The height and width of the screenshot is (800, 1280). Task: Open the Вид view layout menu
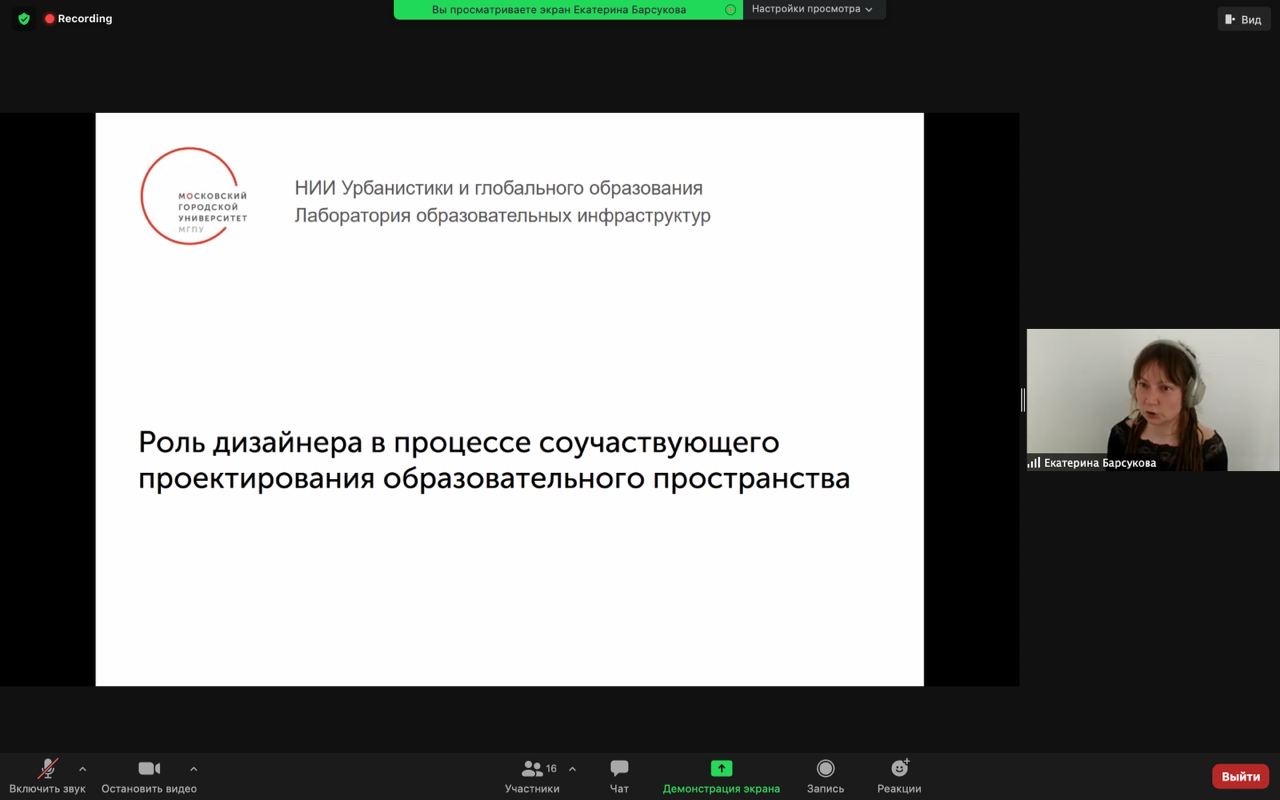(1243, 19)
